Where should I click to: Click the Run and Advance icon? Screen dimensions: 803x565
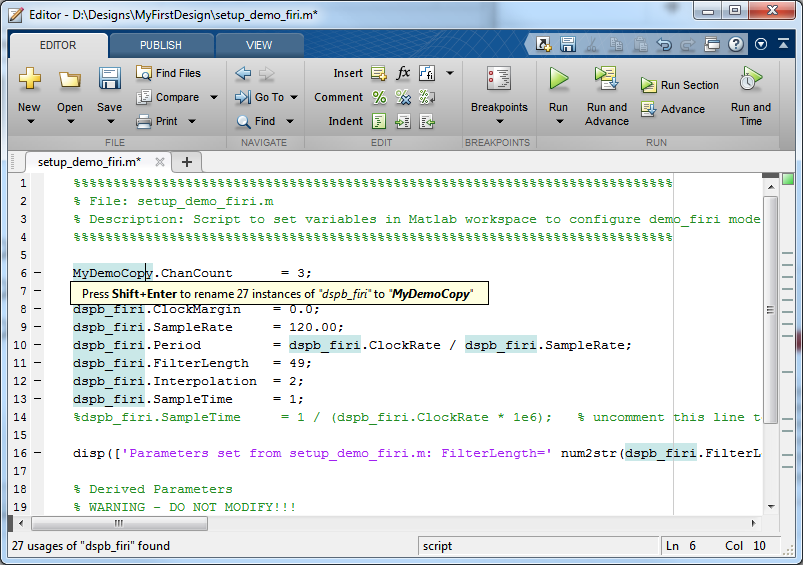point(606,78)
